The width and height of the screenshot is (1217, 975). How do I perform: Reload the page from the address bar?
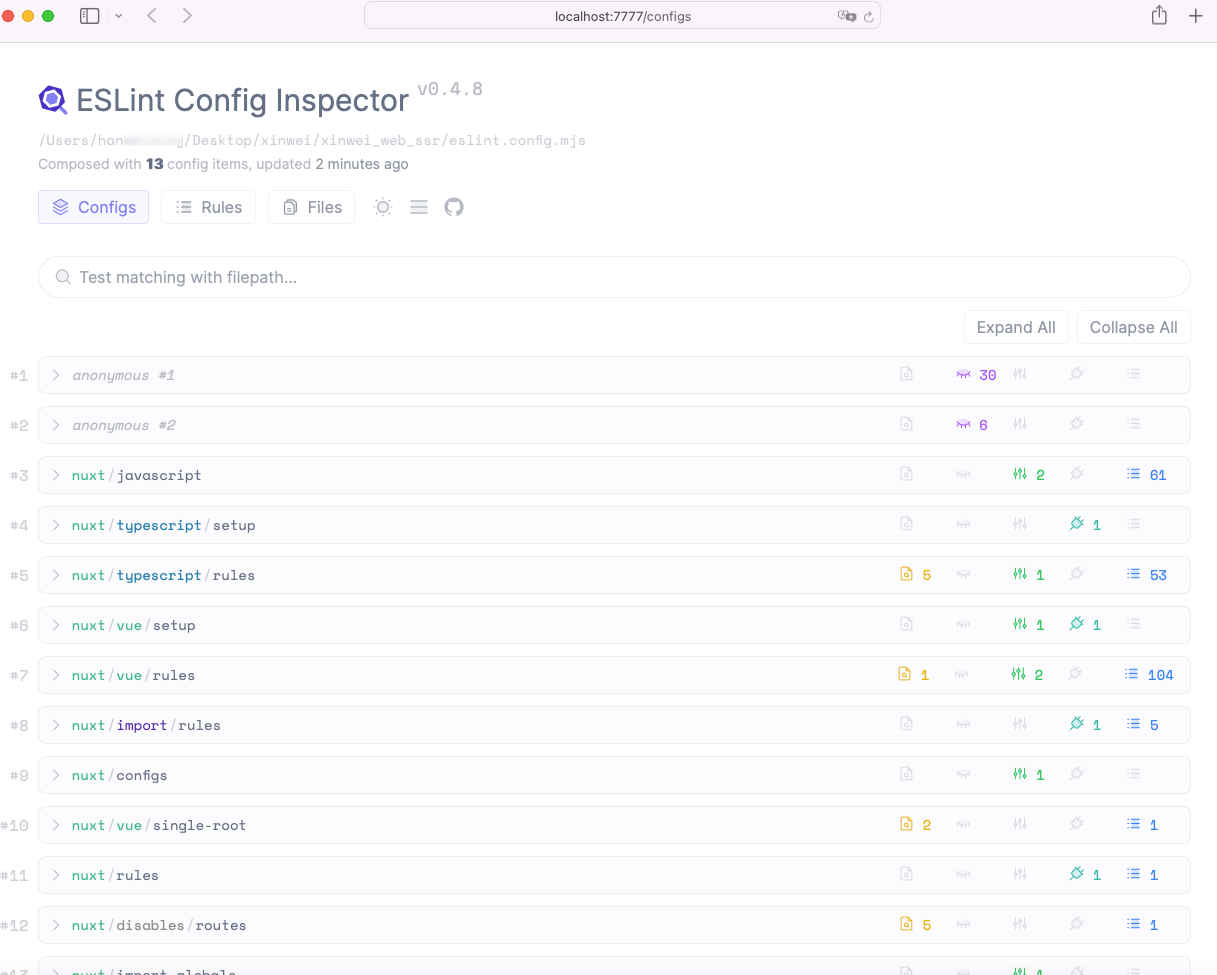[x=869, y=16]
